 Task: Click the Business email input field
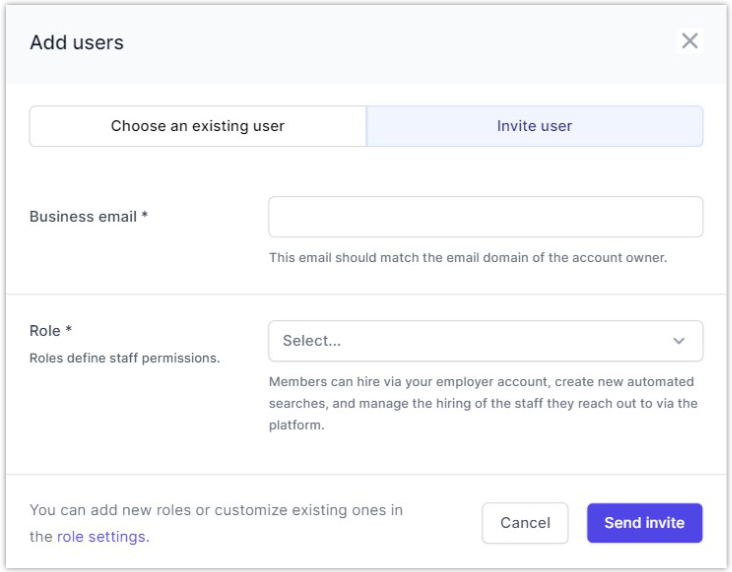[x=485, y=217]
